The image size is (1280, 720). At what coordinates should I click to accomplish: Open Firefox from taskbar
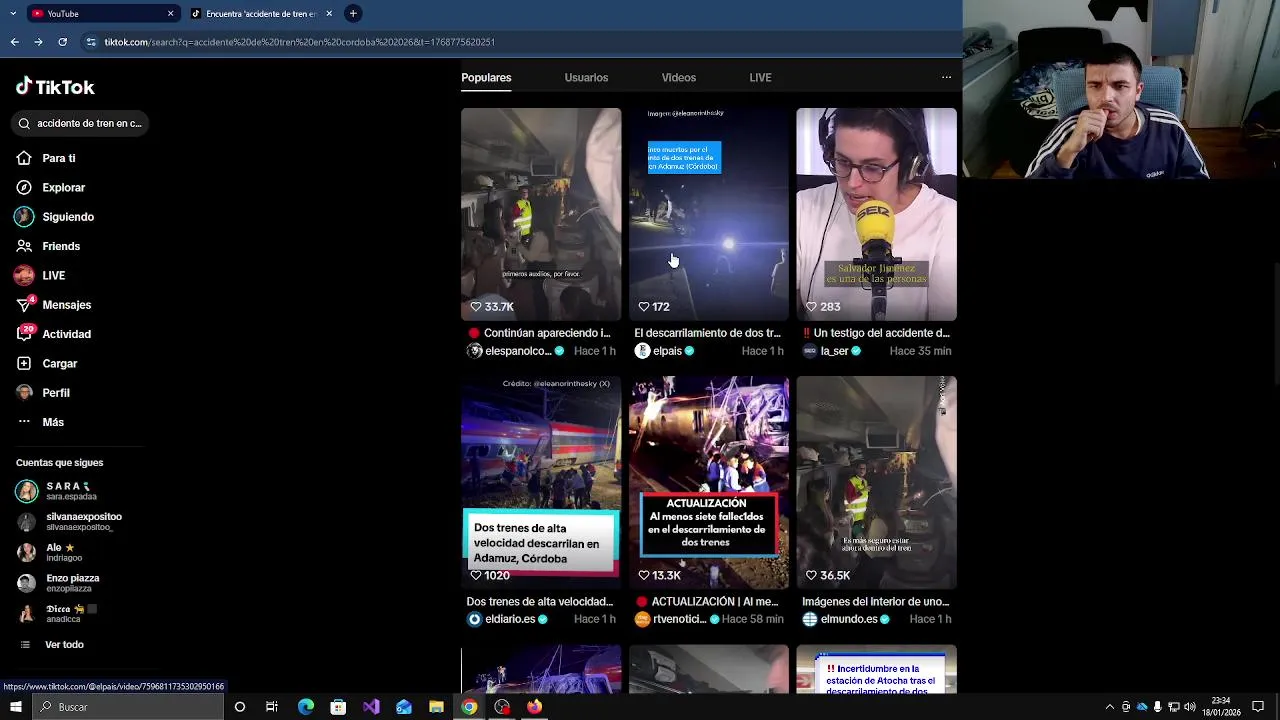[x=535, y=707]
